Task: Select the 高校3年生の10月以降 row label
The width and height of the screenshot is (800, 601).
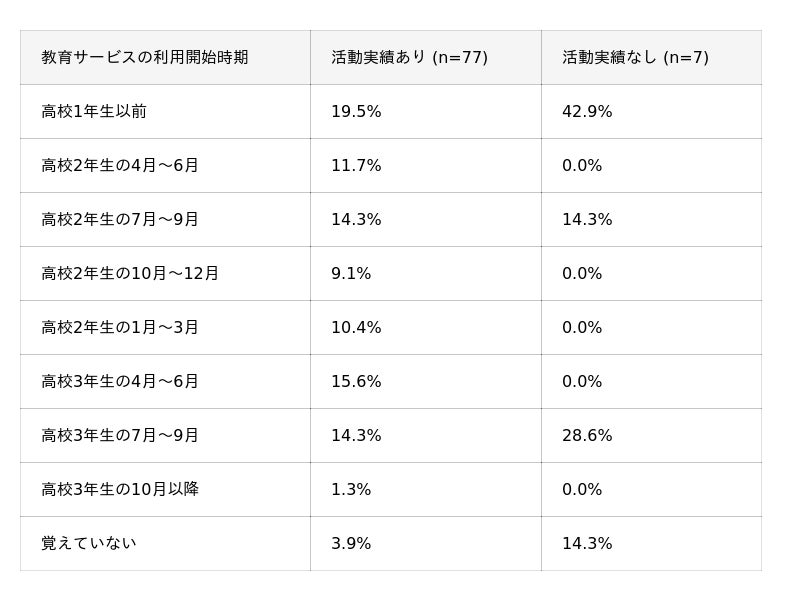Action: (120, 490)
